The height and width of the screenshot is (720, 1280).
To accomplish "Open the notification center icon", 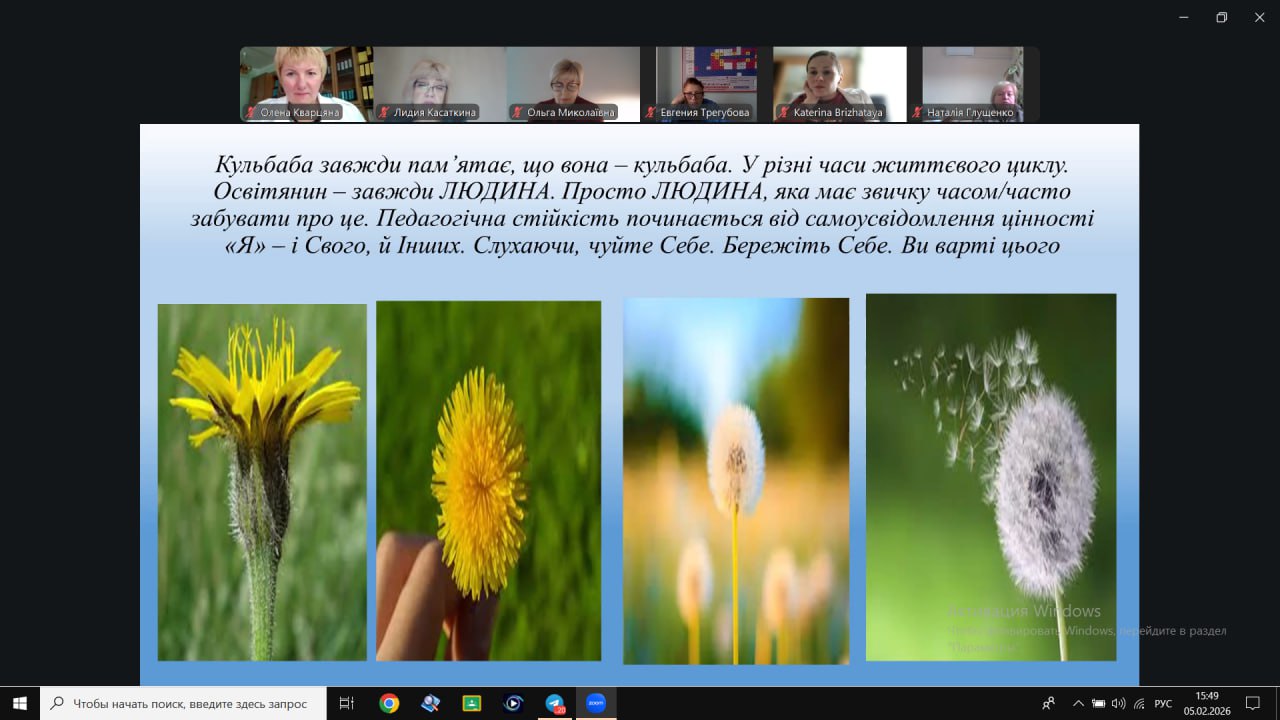I will (x=1252, y=703).
